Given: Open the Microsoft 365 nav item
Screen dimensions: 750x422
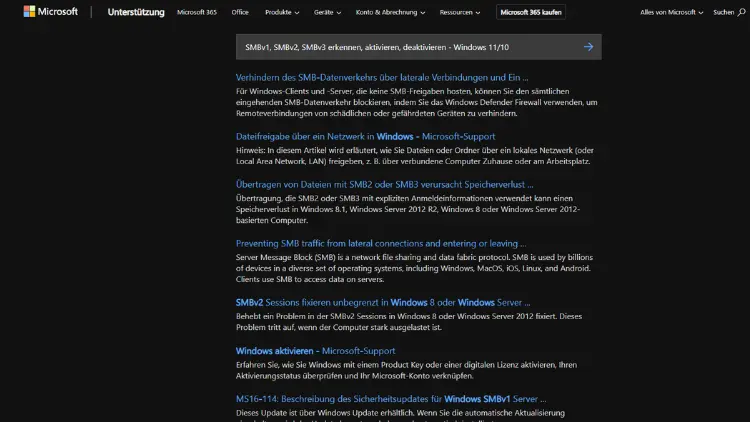Looking at the screenshot, I should (x=197, y=12).
